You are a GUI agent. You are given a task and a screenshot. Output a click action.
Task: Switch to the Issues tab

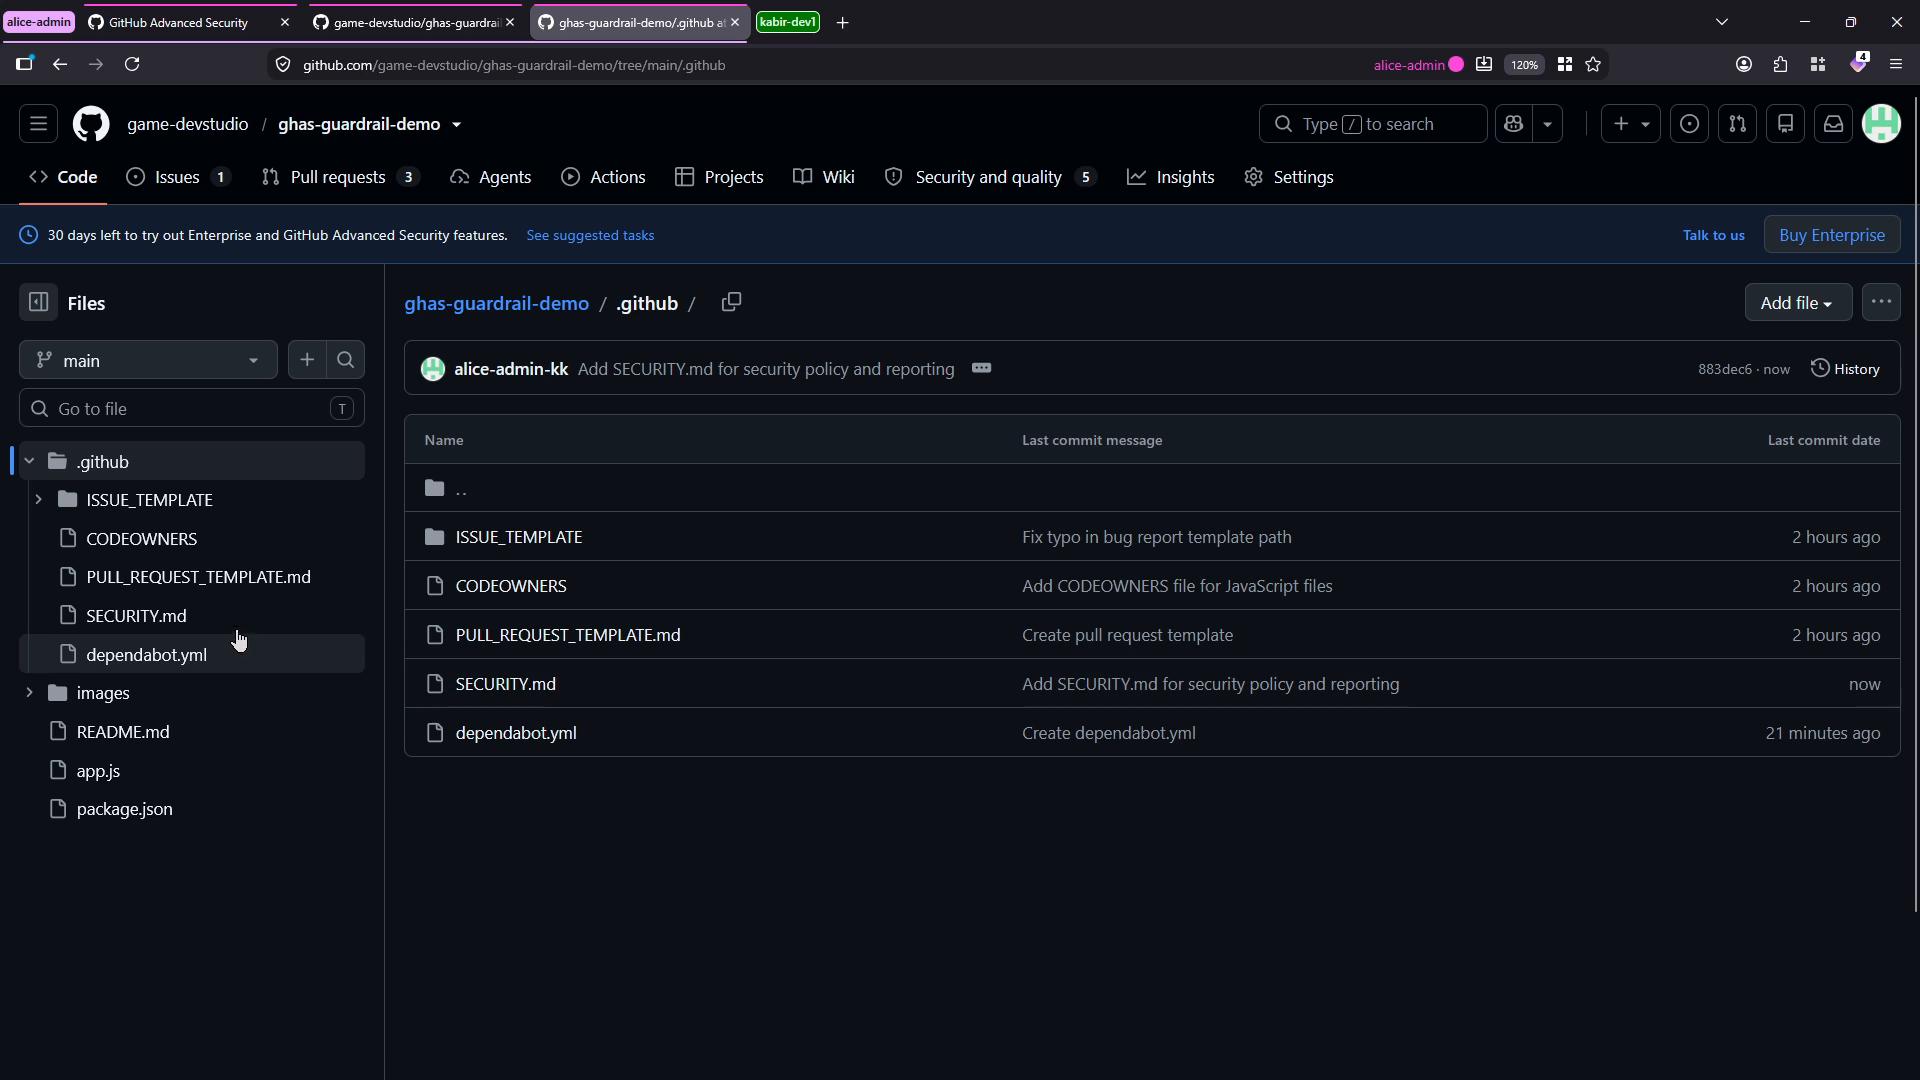(178, 177)
